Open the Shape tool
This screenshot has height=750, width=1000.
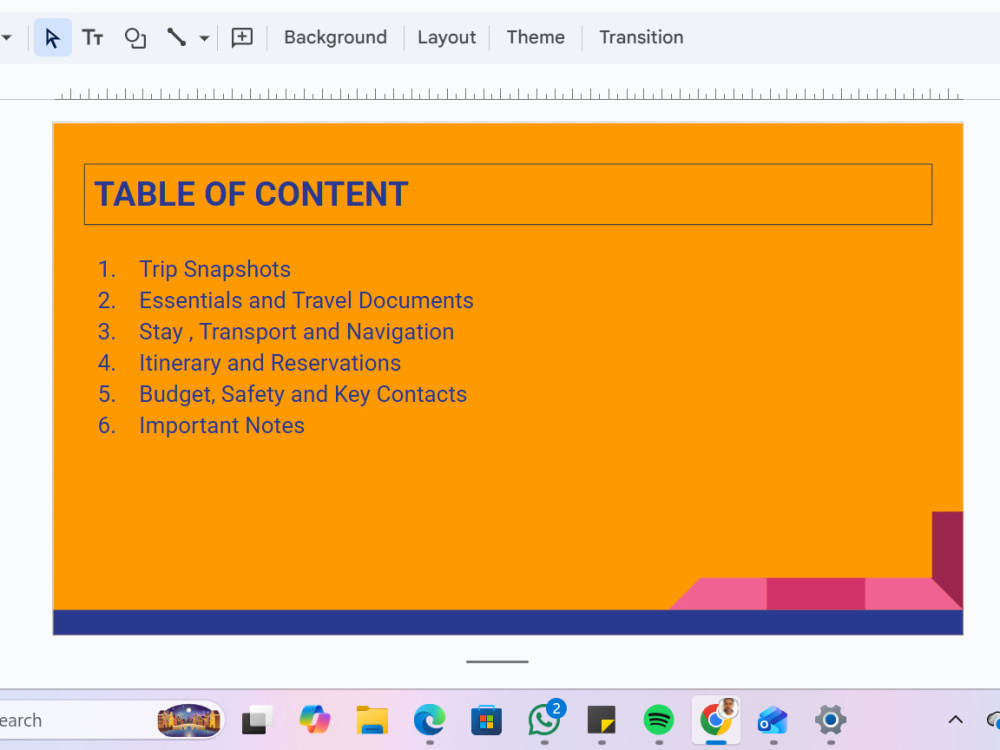[x=135, y=38]
